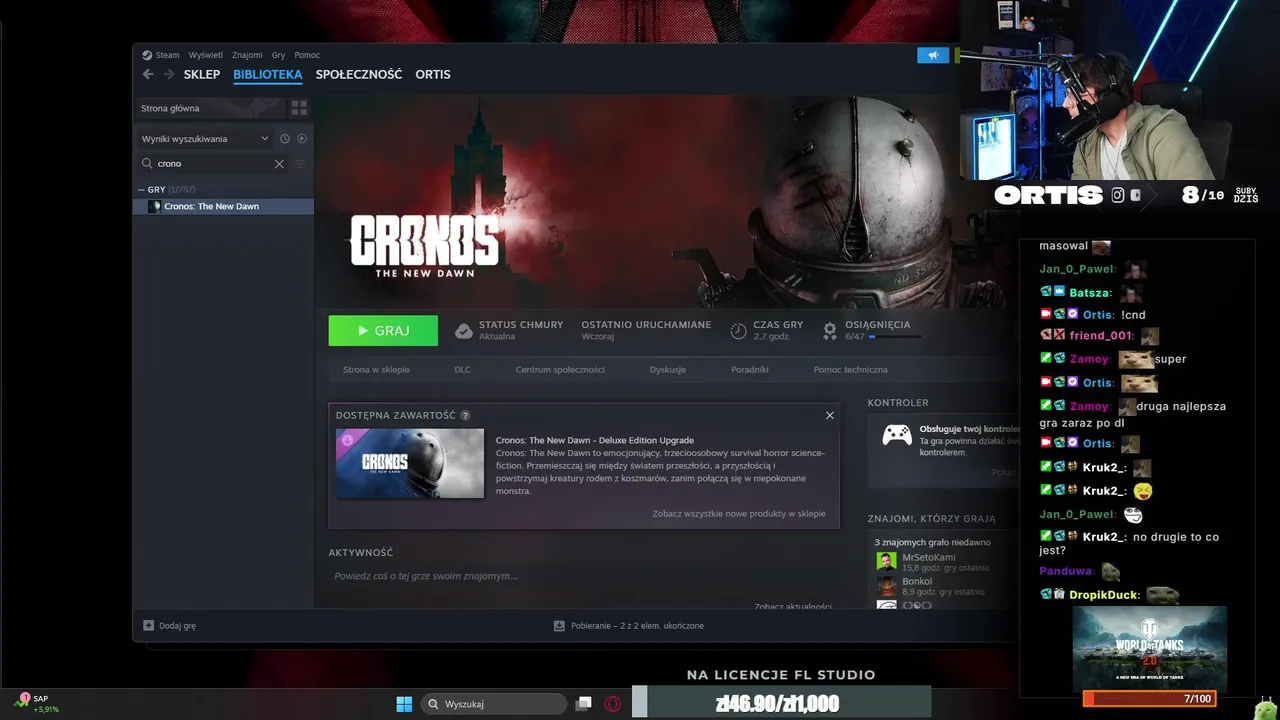
Task: Click the friend name Bonkol
Action: 917,581
